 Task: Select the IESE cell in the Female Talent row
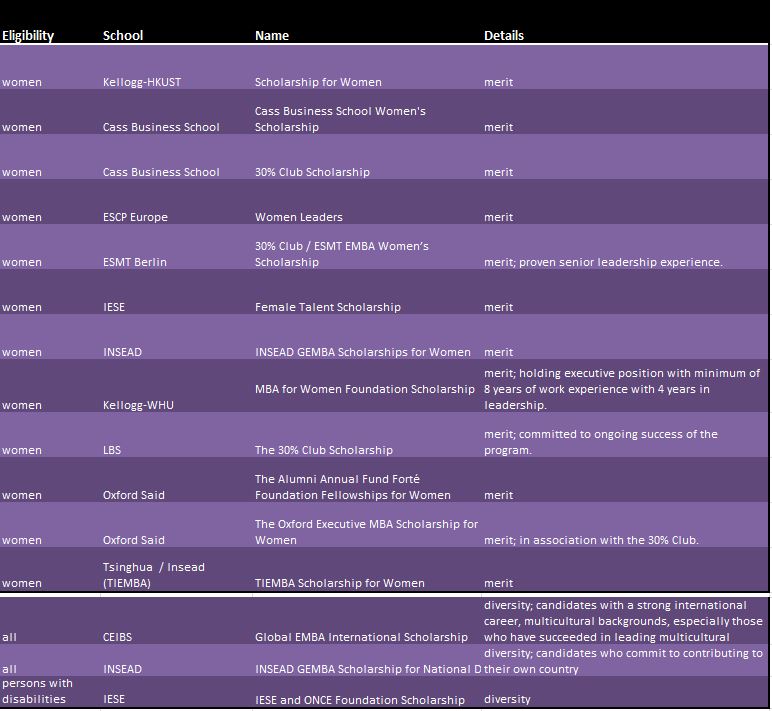point(114,307)
